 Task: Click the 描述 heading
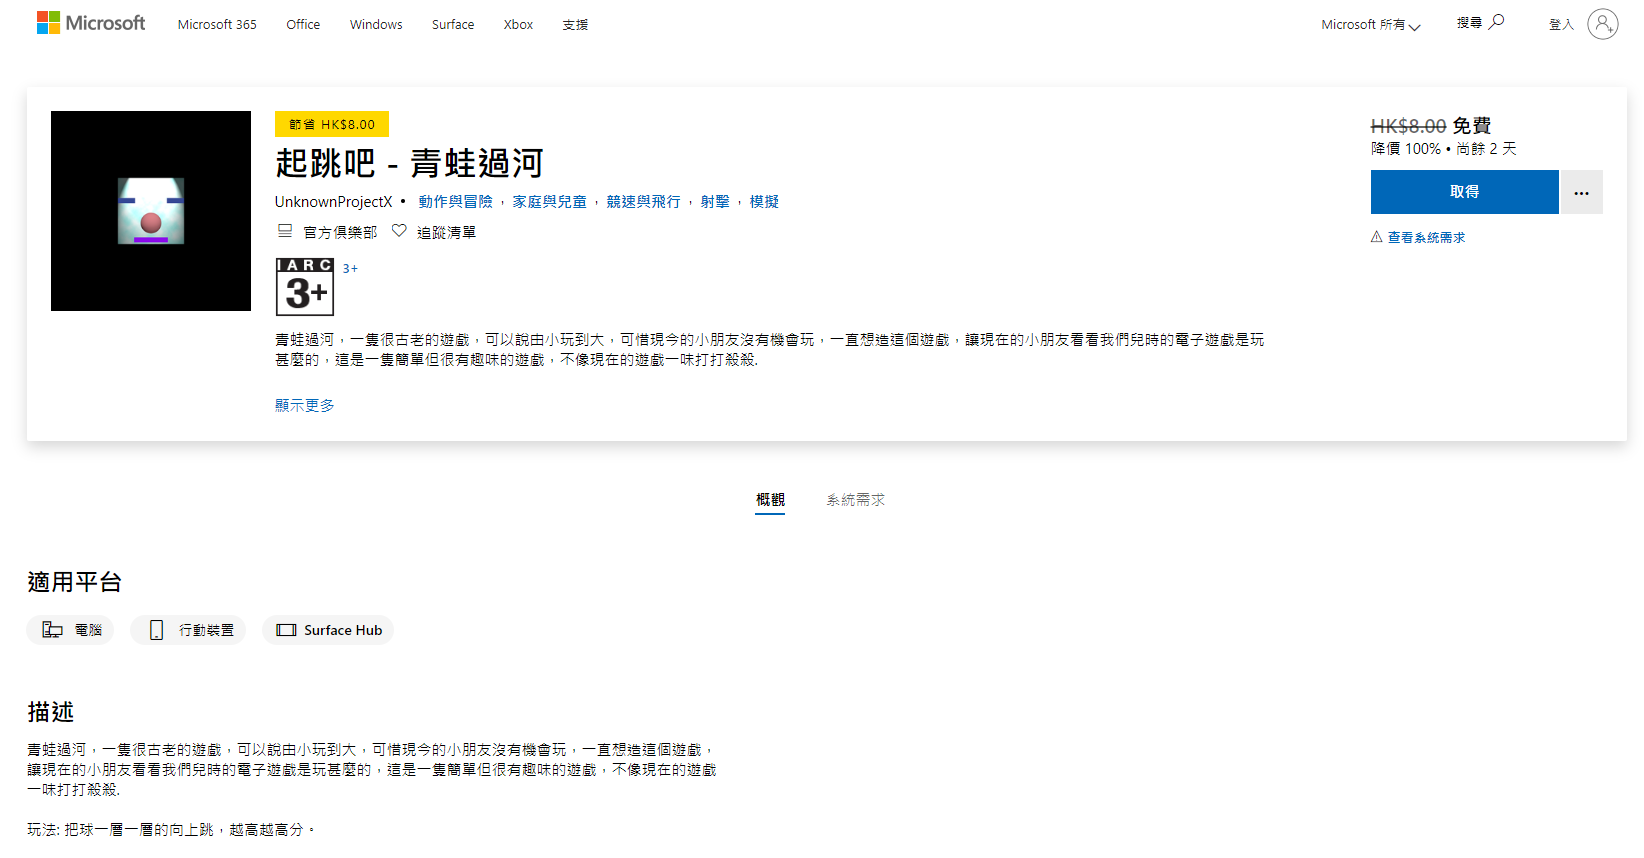pyautogui.click(x=51, y=712)
